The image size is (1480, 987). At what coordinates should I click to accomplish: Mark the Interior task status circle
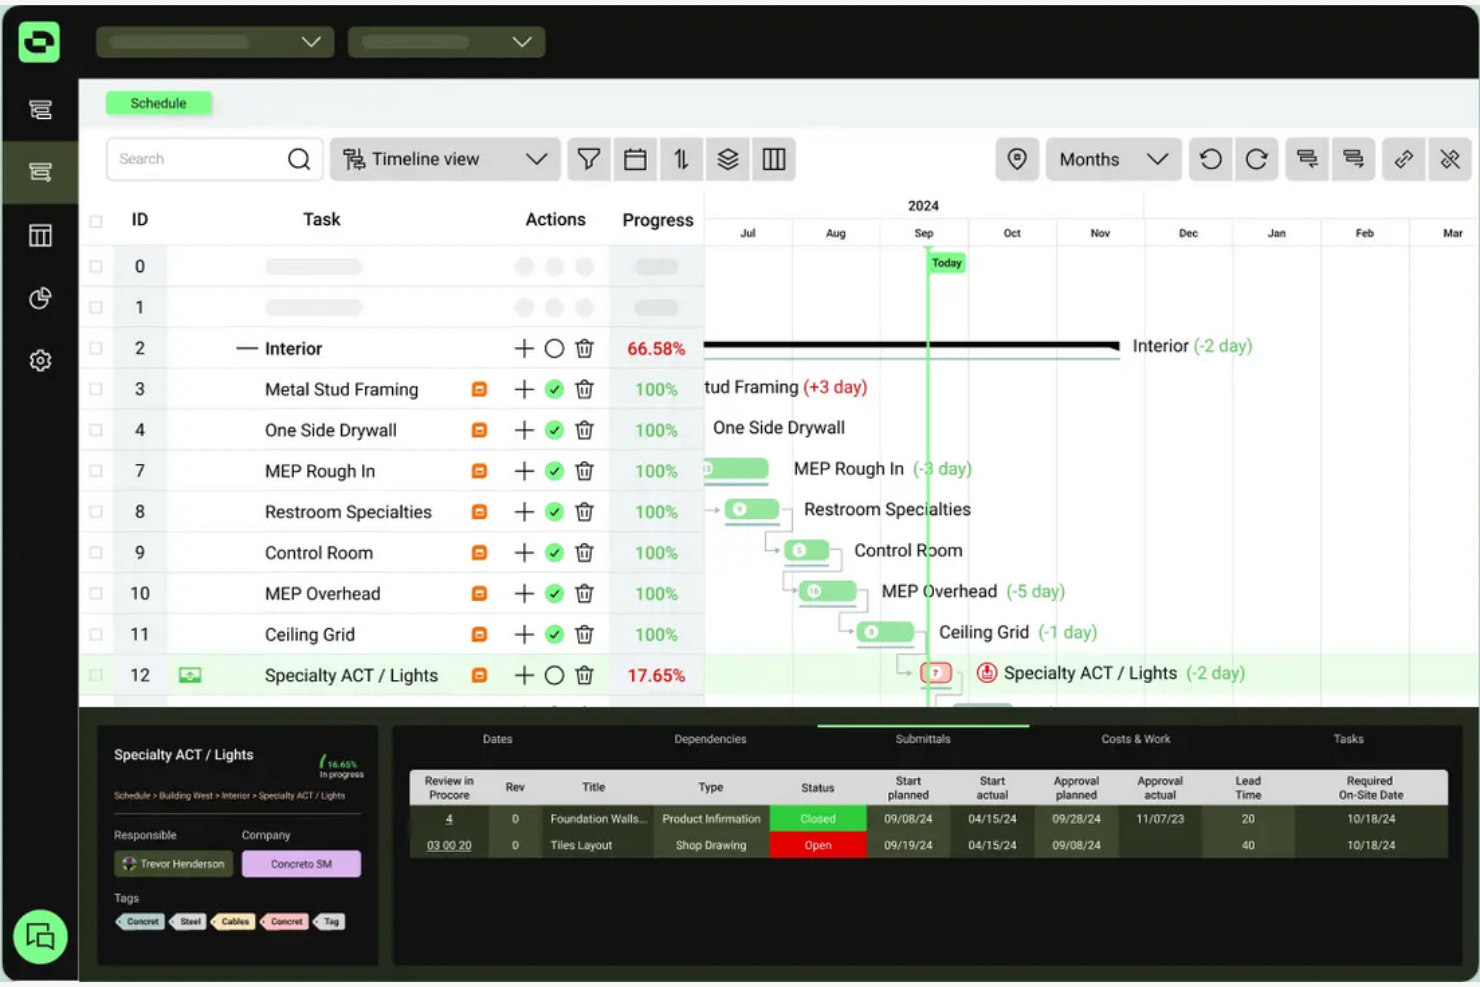(x=555, y=348)
